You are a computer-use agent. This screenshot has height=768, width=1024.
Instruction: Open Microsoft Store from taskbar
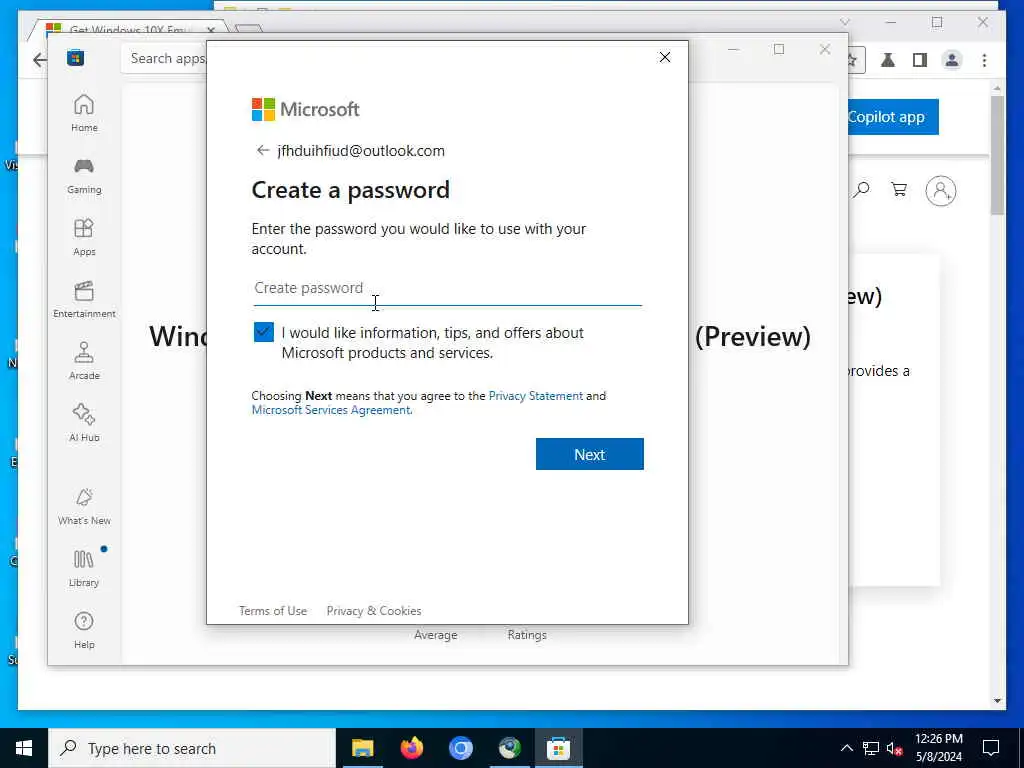pos(558,748)
